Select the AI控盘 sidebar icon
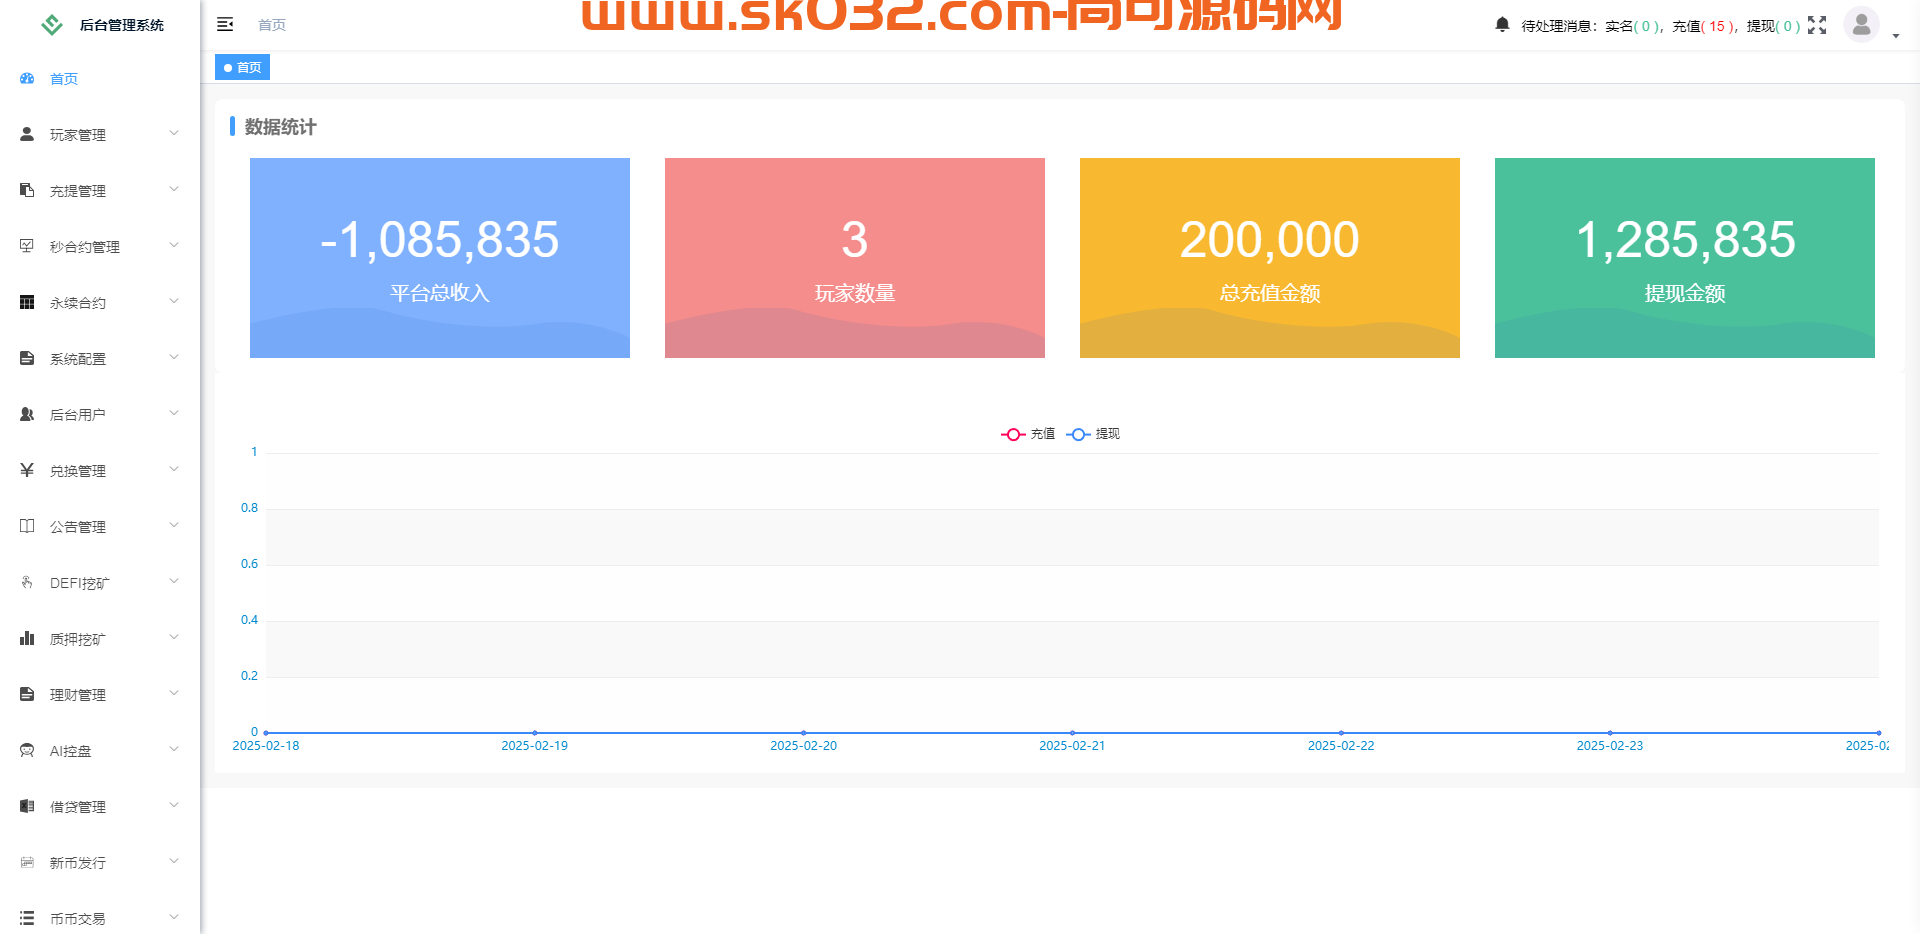 tap(26, 749)
